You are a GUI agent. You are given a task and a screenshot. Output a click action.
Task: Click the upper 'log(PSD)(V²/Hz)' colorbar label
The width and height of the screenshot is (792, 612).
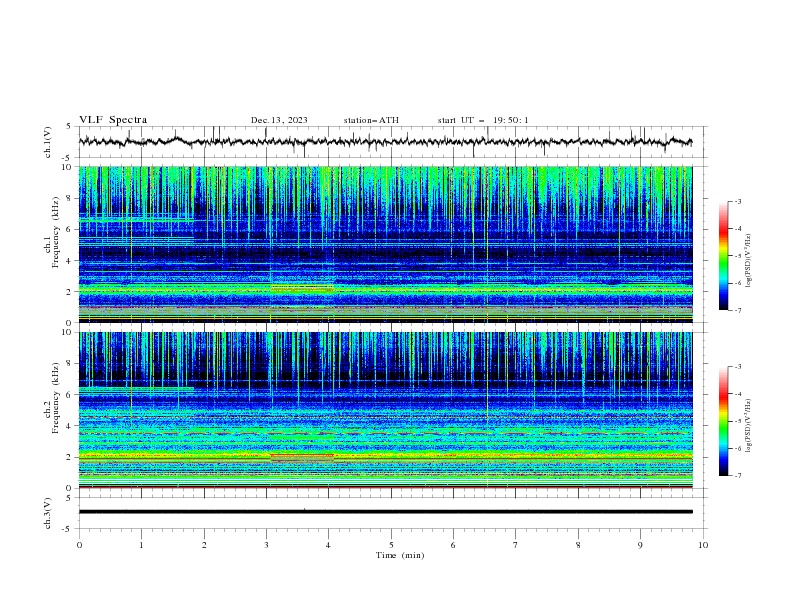(748, 261)
